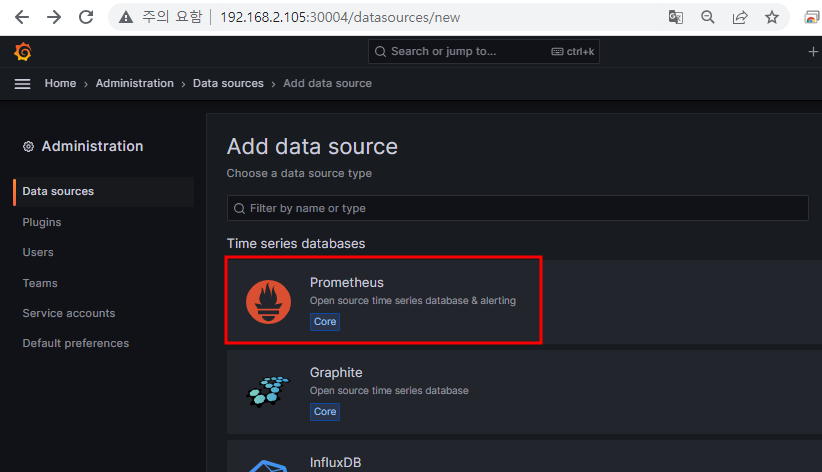Click the not-secure warning triangle icon
Image resolution: width=822 pixels, height=472 pixels.
pos(126,17)
